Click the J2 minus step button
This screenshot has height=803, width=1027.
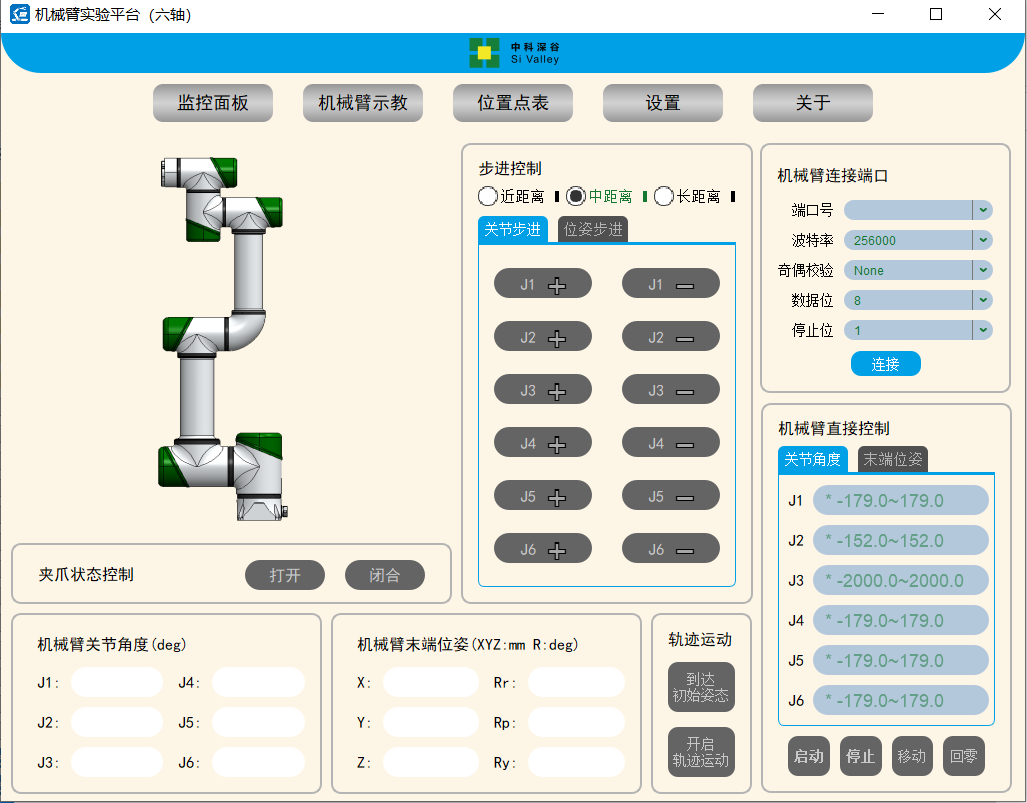671,337
